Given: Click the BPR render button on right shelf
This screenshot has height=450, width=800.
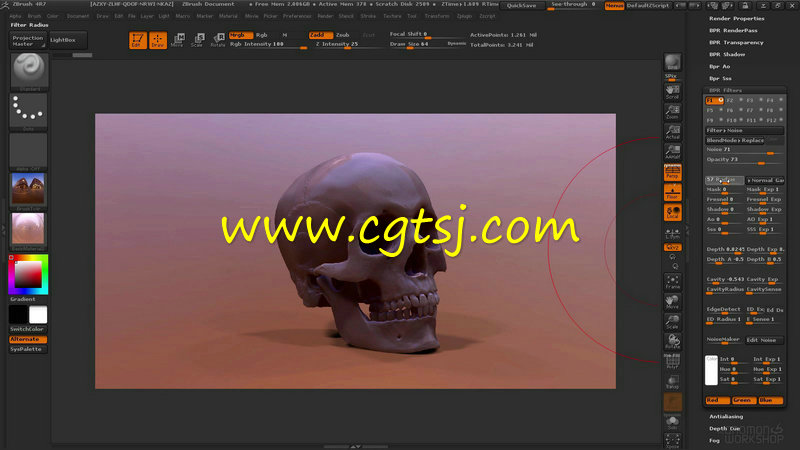Looking at the screenshot, I should (672, 62).
